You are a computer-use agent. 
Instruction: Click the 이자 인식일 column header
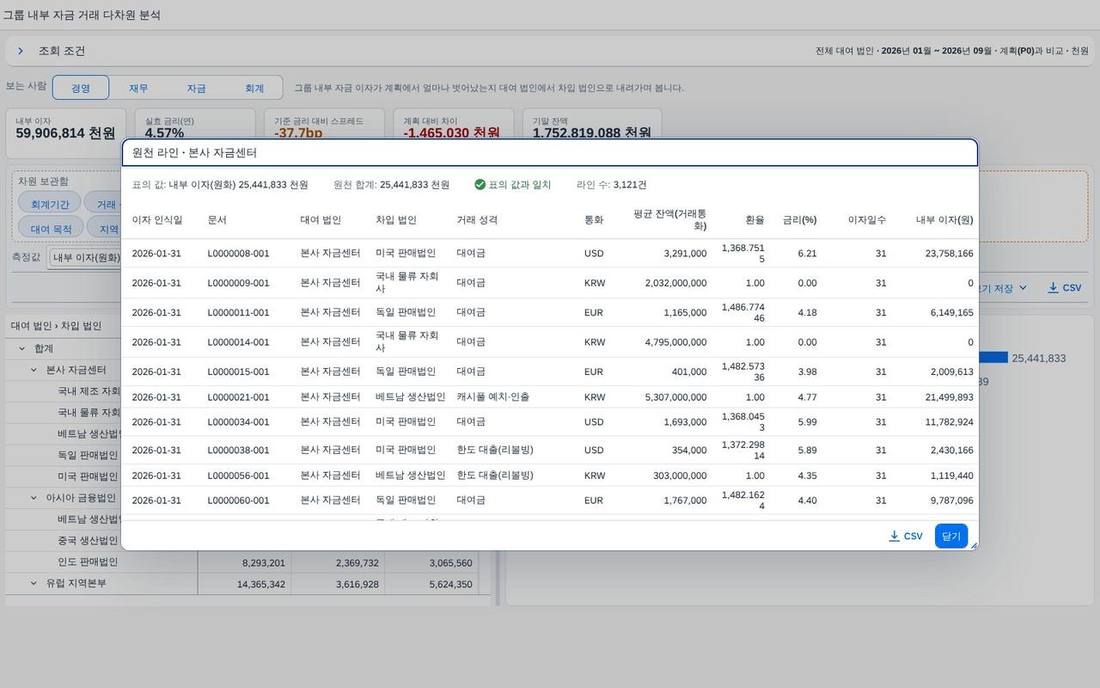tap(157, 220)
